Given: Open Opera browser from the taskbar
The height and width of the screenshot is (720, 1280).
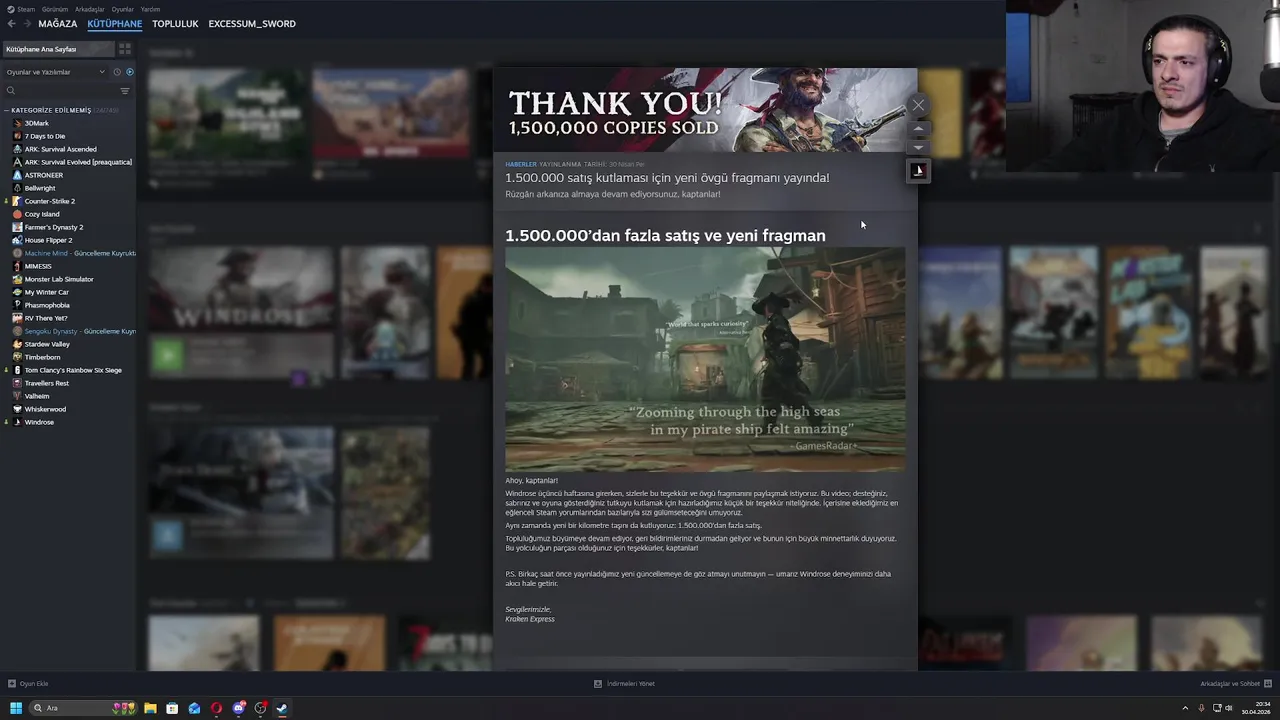Looking at the screenshot, I should 216,708.
